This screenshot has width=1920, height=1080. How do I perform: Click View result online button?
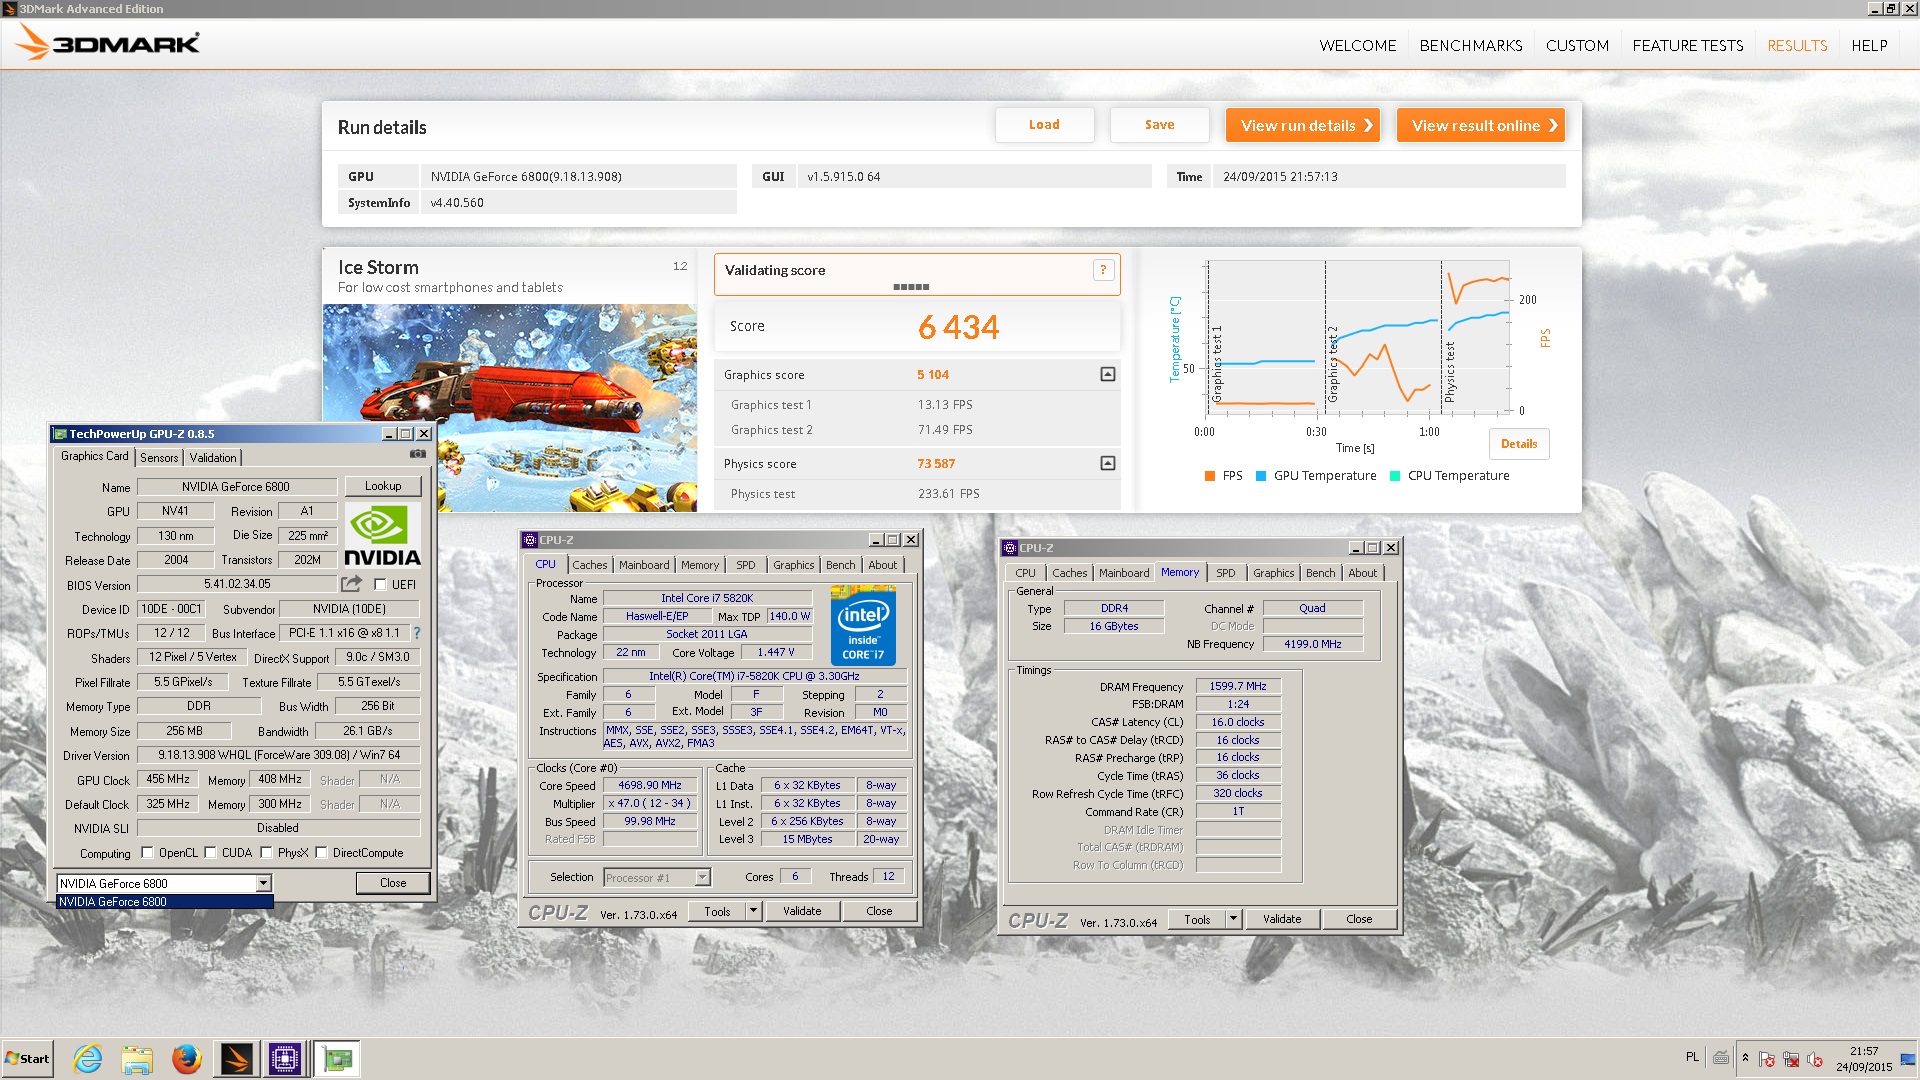1480,125
